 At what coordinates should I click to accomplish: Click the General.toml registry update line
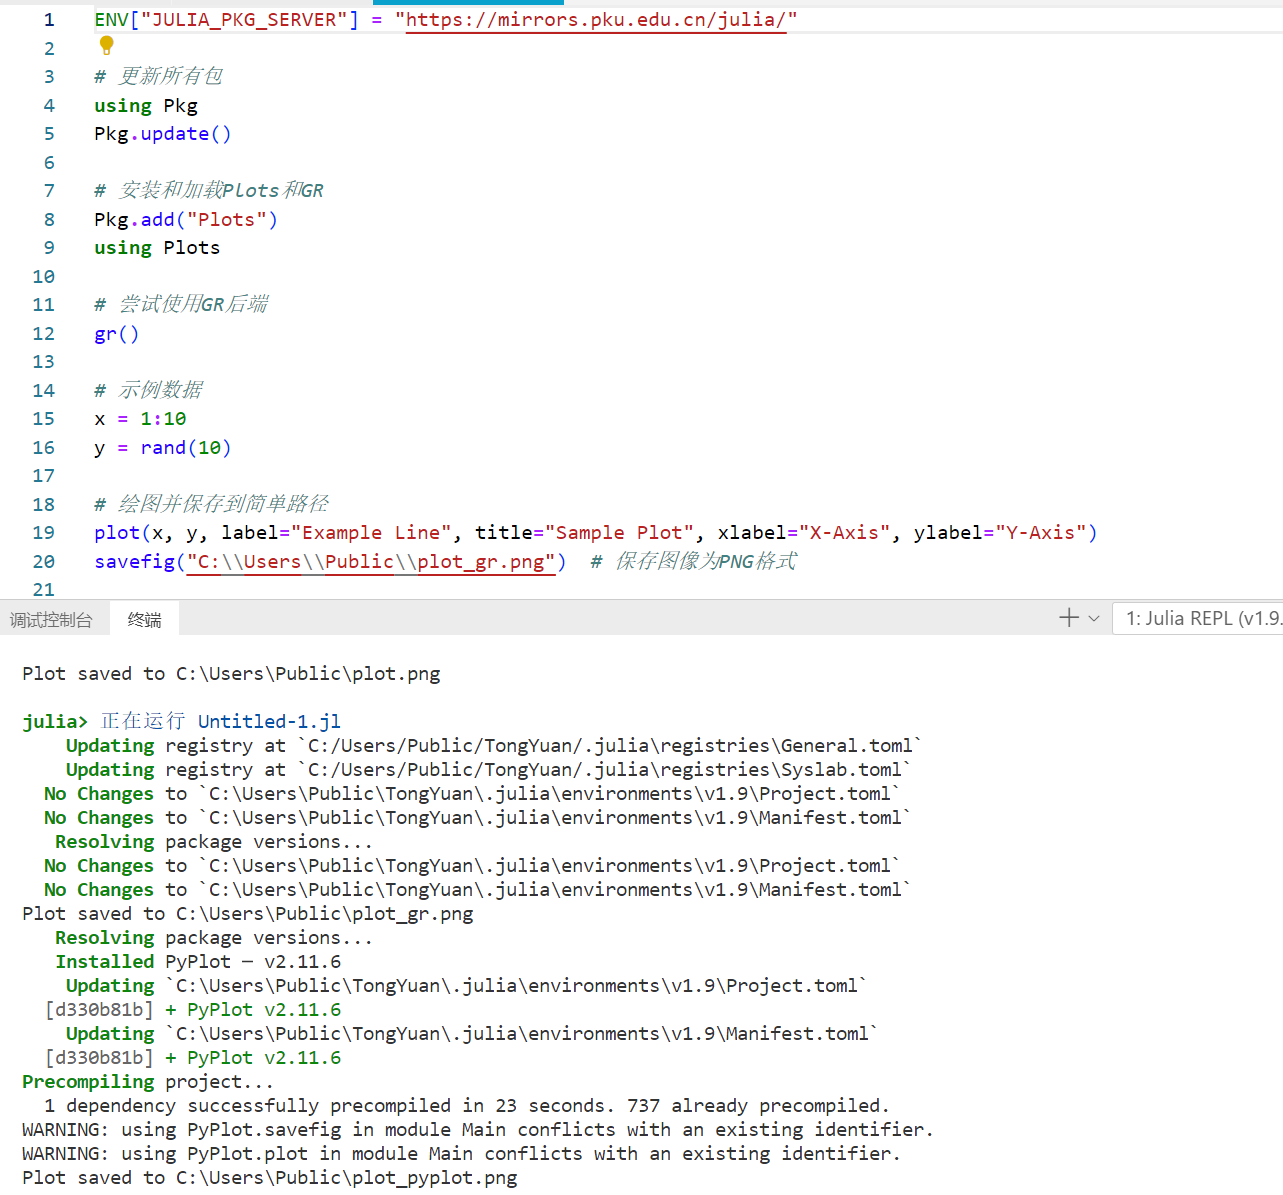point(494,746)
